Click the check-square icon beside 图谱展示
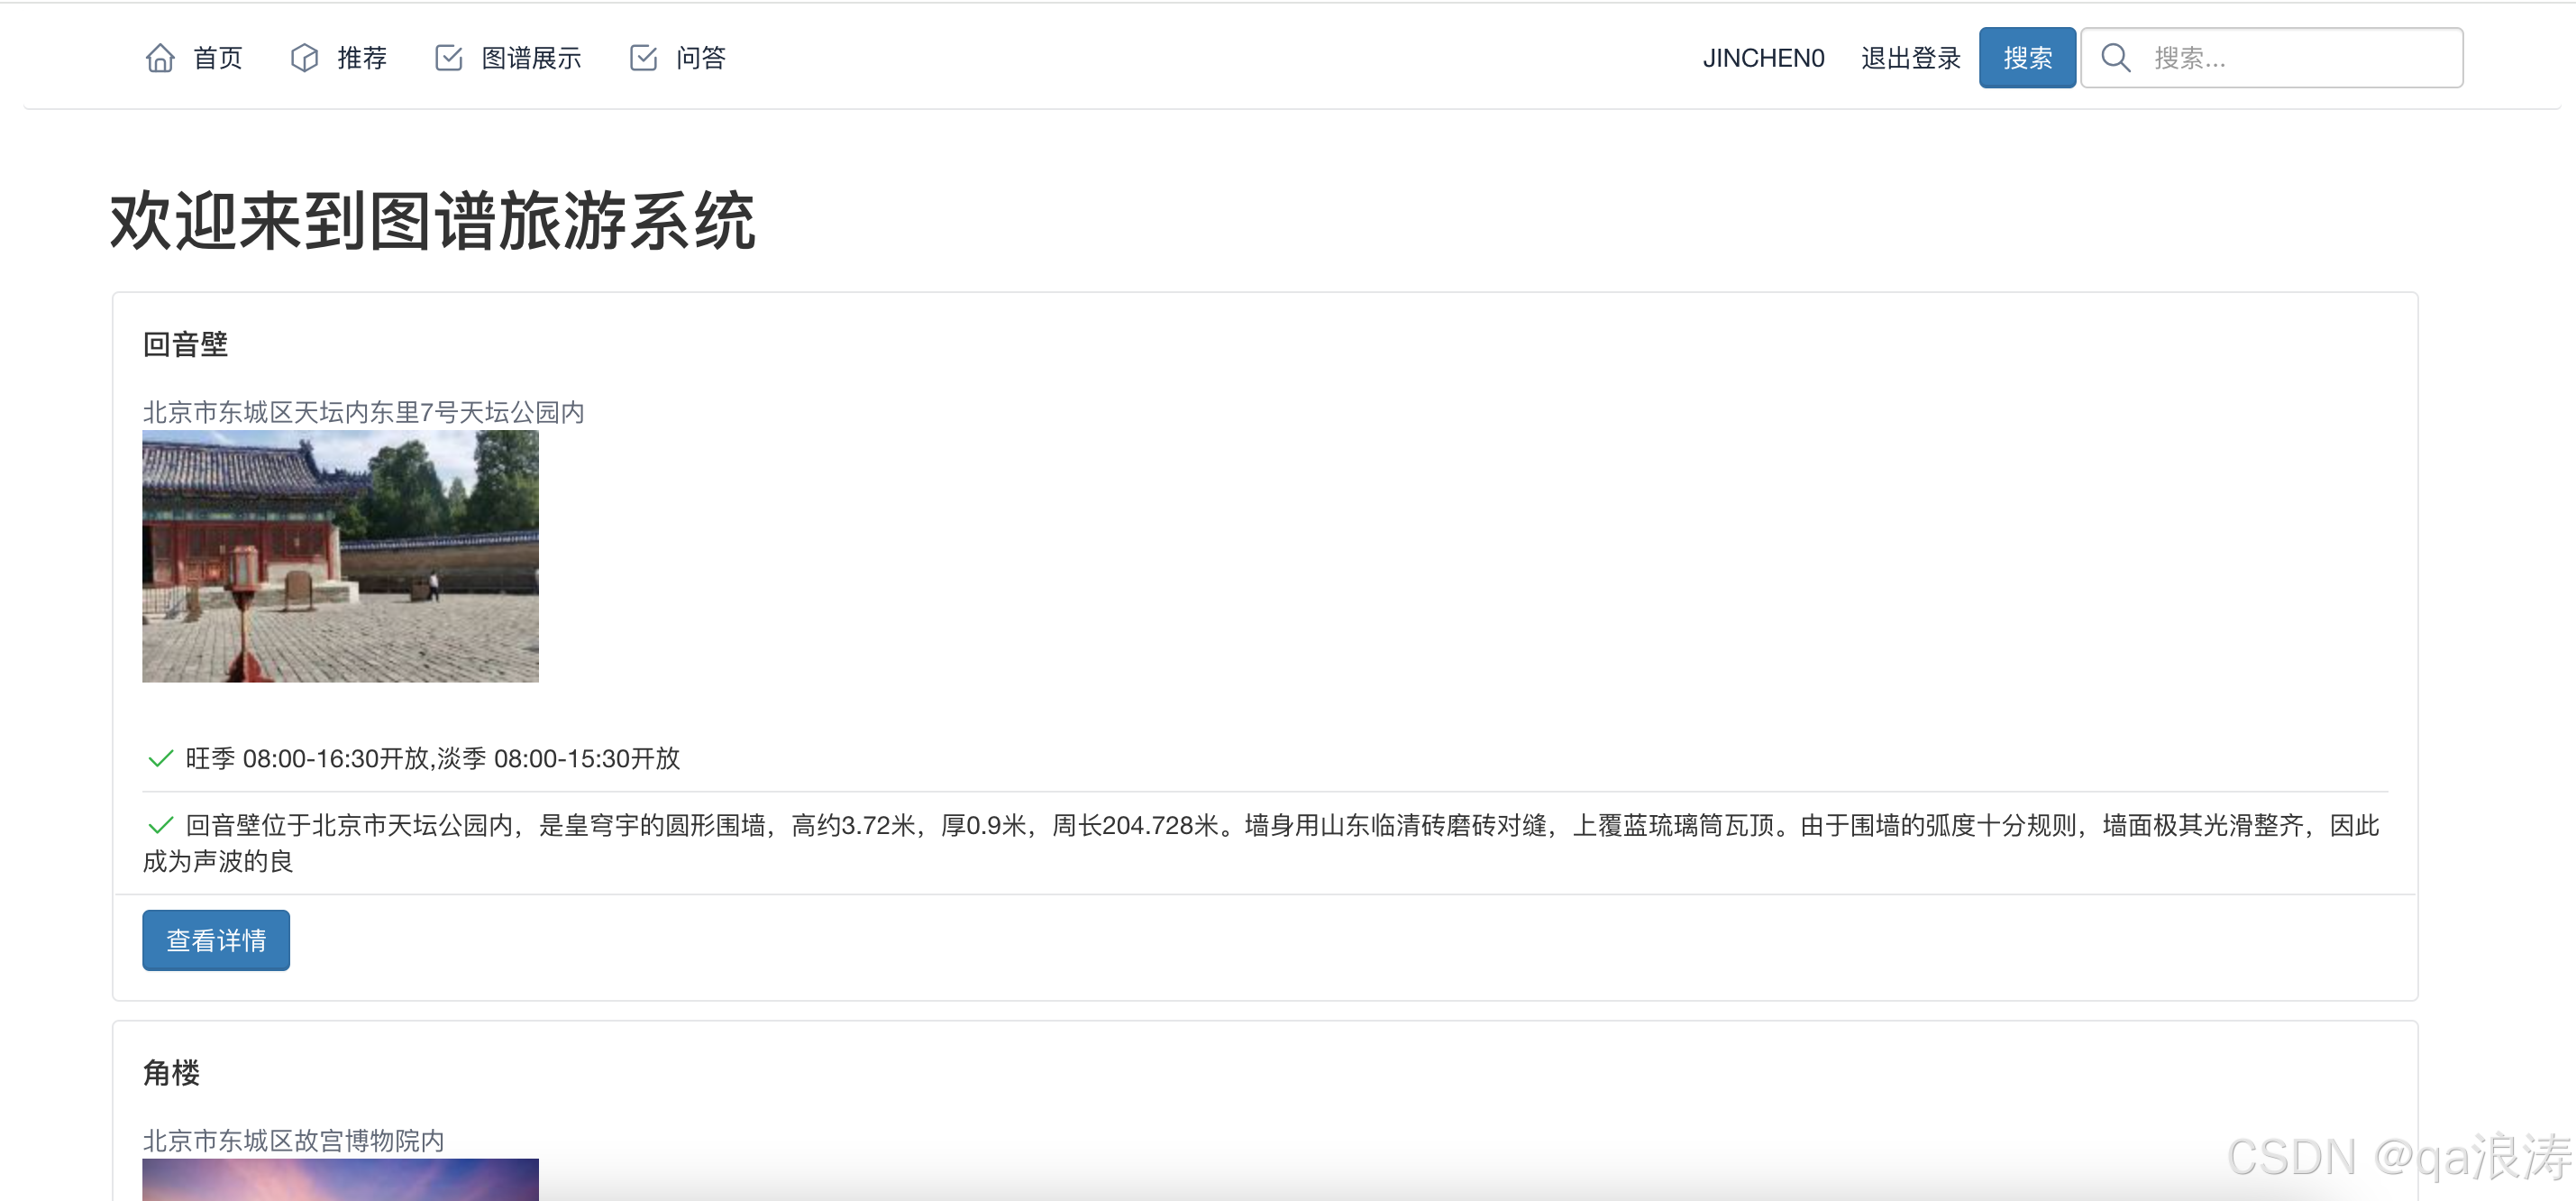 point(449,58)
